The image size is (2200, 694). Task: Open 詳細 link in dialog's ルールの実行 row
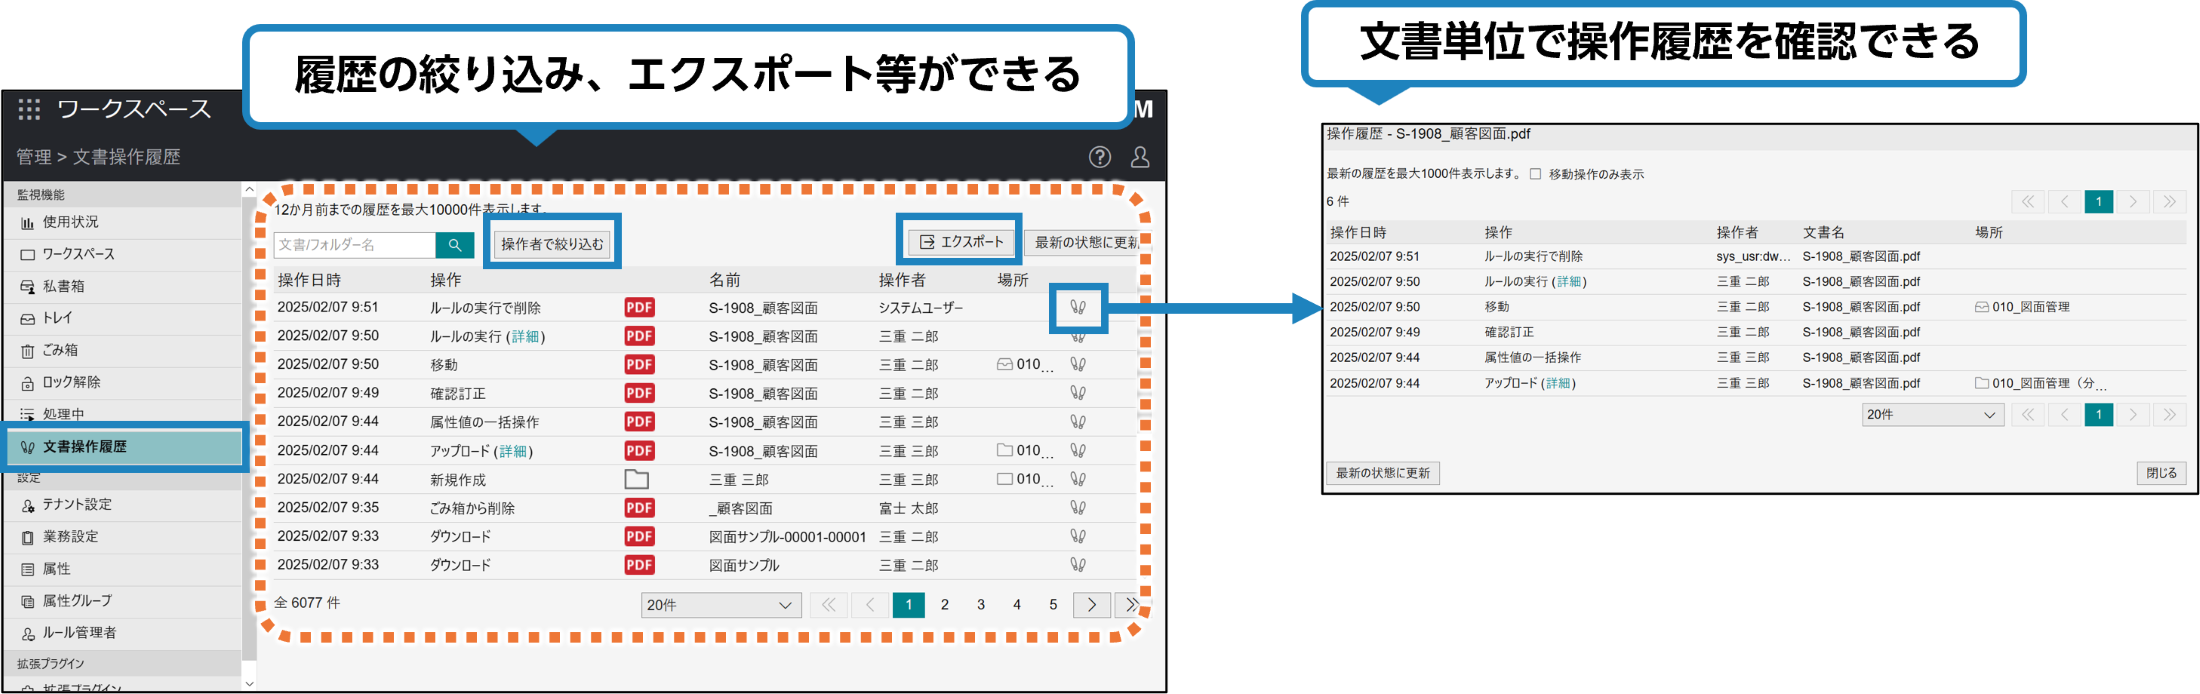click(x=1569, y=282)
